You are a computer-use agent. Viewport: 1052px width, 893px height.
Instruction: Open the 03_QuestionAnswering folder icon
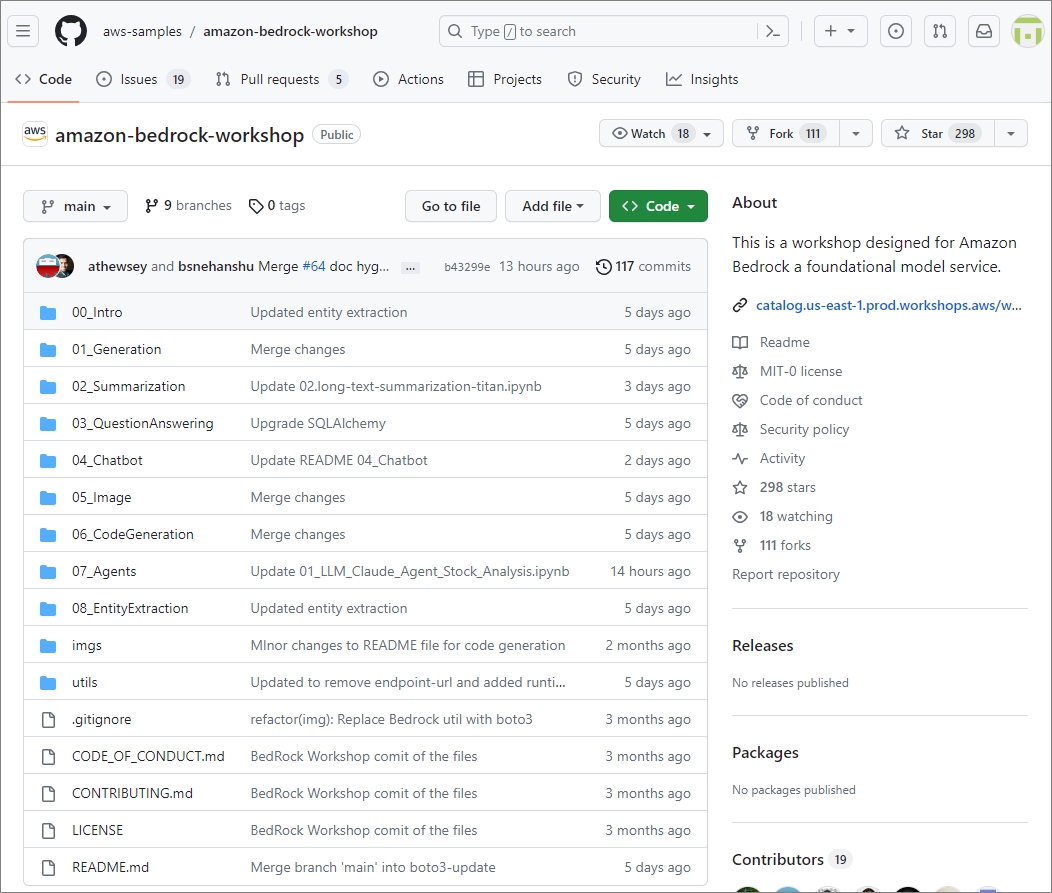(48, 424)
